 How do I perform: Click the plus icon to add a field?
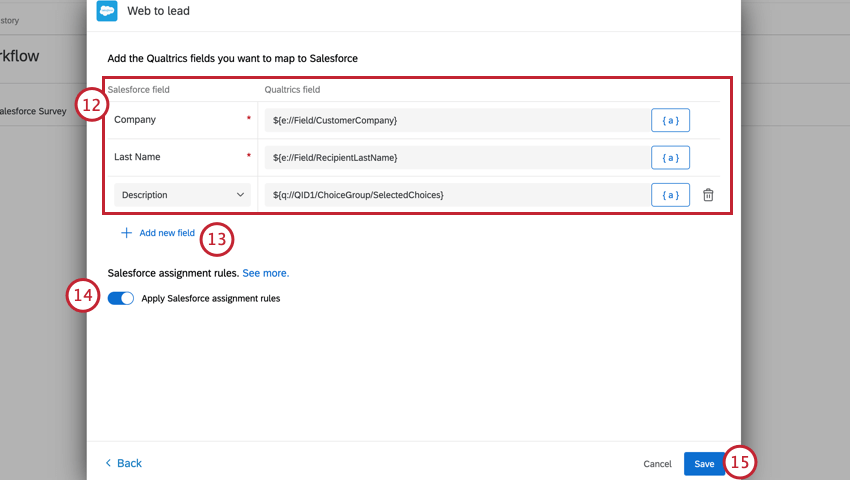pos(126,233)
